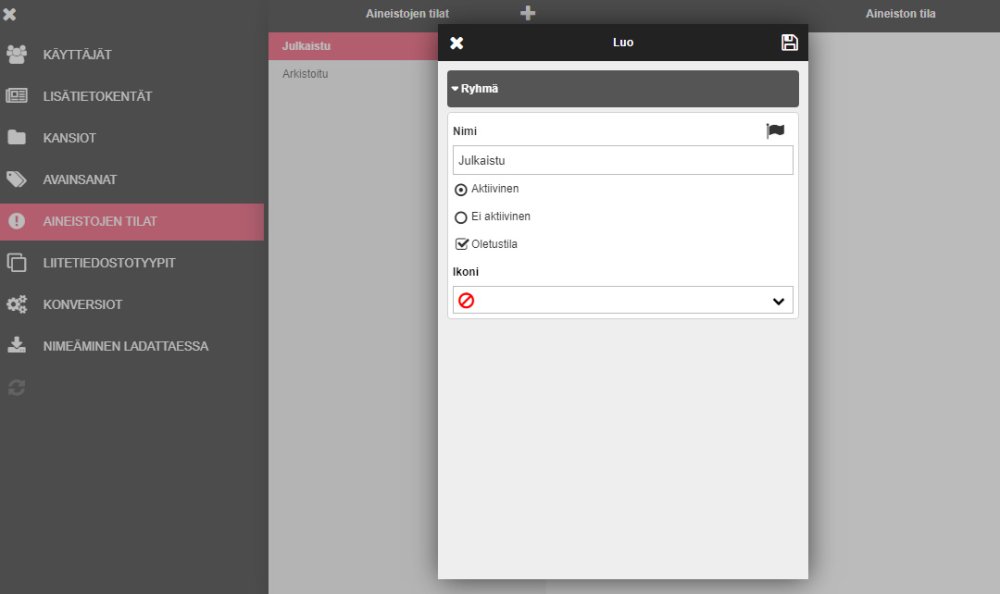Collapse the Ryhmä group header

coord(622,89)
